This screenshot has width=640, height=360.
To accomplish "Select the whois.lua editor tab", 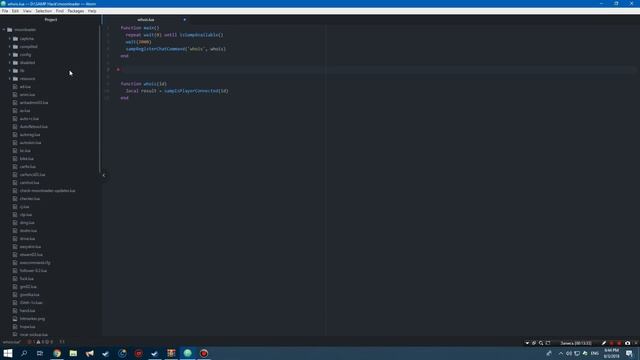I will tap(146, 20).
